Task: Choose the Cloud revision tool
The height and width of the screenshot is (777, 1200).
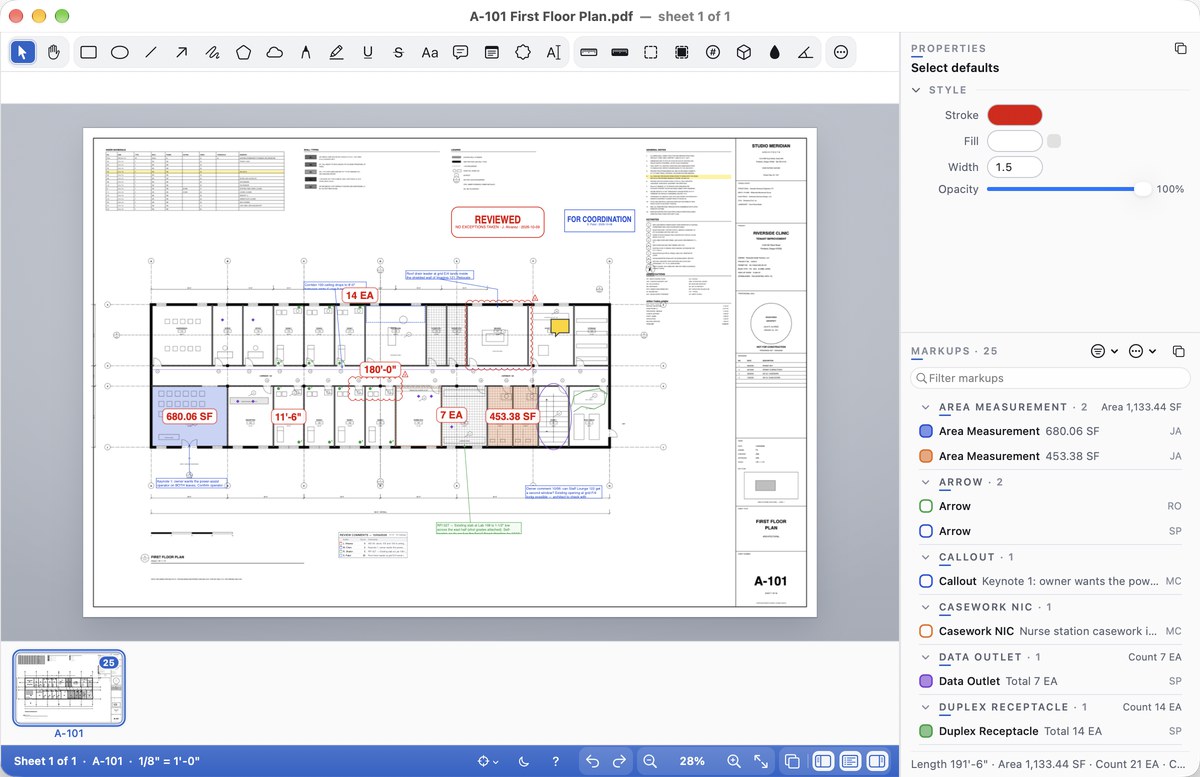Action: tap(274, 52)
